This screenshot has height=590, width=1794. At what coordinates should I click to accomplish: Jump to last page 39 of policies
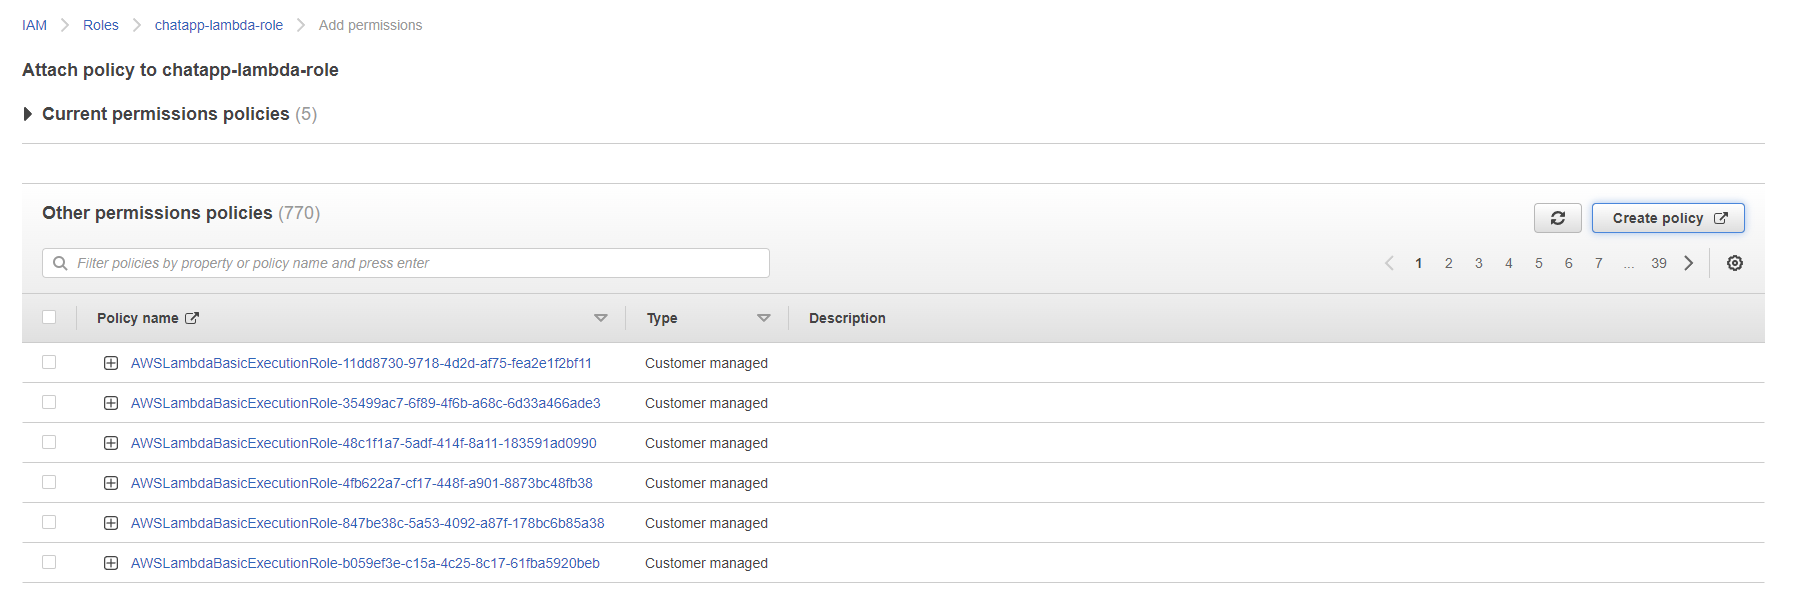tap(1659, 263)
